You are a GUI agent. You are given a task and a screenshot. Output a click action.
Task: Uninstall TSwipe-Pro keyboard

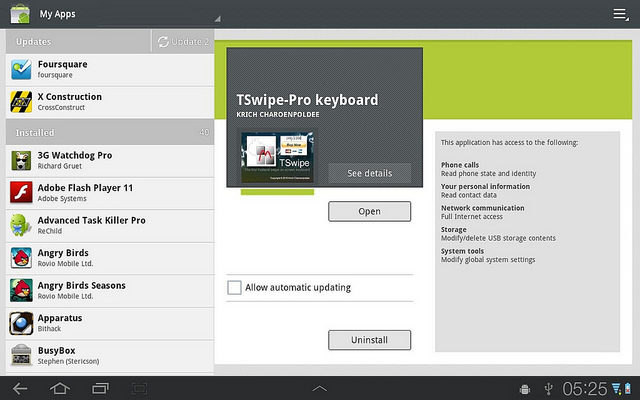[369, 340]
